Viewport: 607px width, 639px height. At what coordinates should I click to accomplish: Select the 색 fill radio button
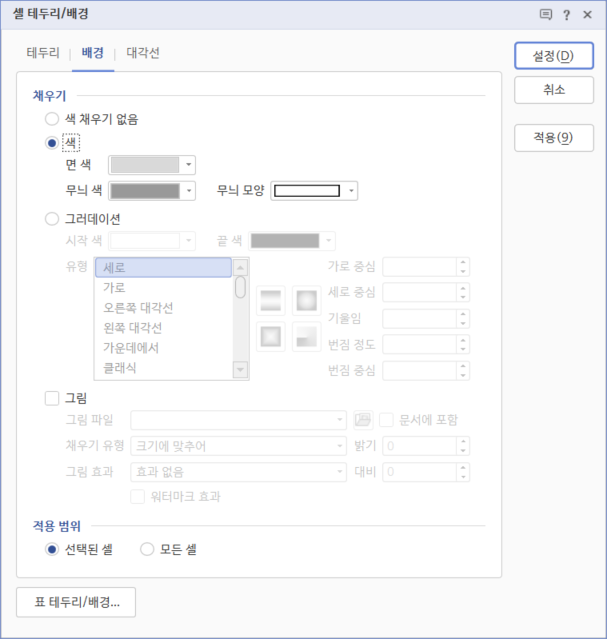coord(52,143)
